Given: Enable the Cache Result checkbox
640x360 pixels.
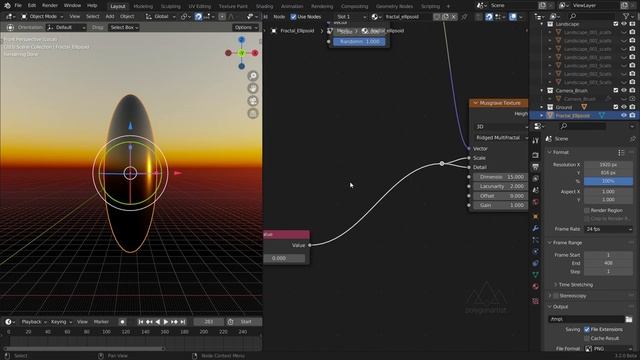Looking at the screenshot, I should click(587, 338).
